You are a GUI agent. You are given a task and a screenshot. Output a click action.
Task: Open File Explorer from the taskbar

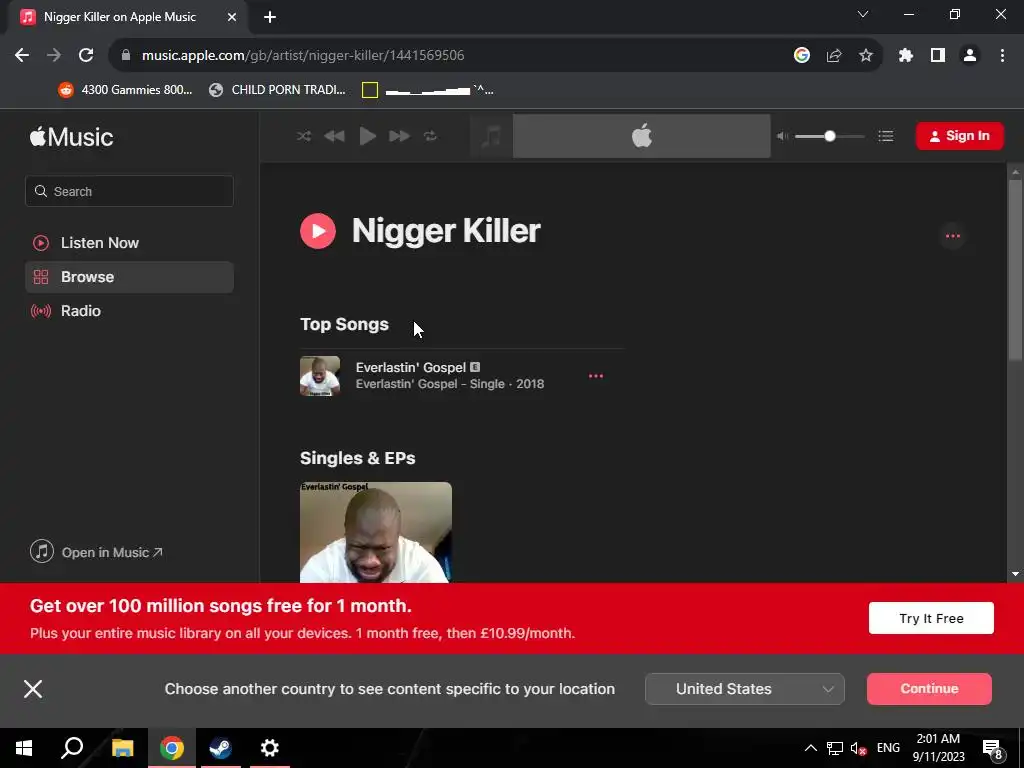pyautogui.click(x=123, y=748)
